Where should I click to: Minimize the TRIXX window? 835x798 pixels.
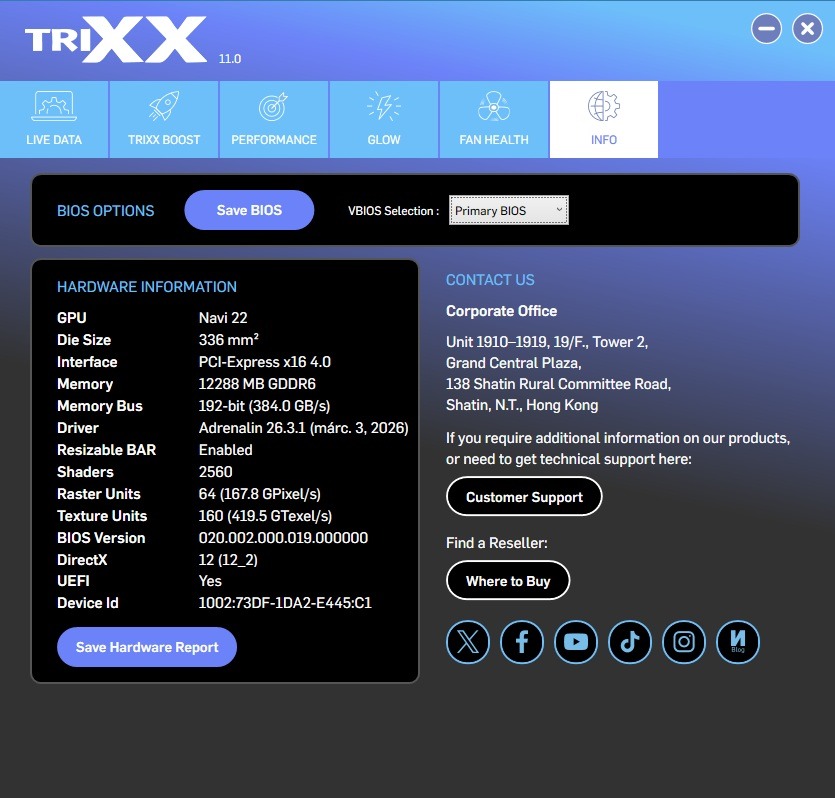(x=766, y=29)
